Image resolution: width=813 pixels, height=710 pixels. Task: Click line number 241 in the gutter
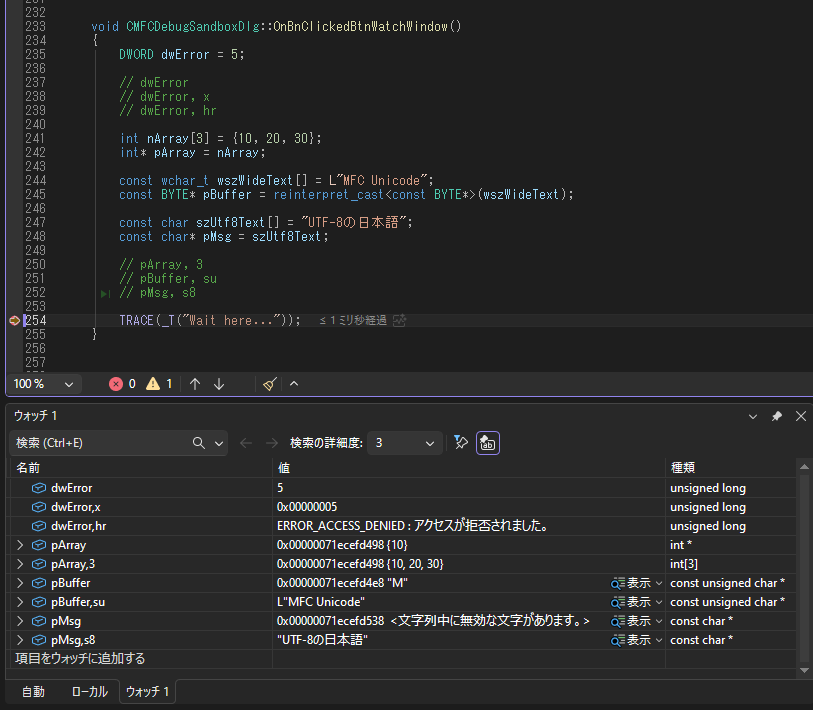coord(35,138)
